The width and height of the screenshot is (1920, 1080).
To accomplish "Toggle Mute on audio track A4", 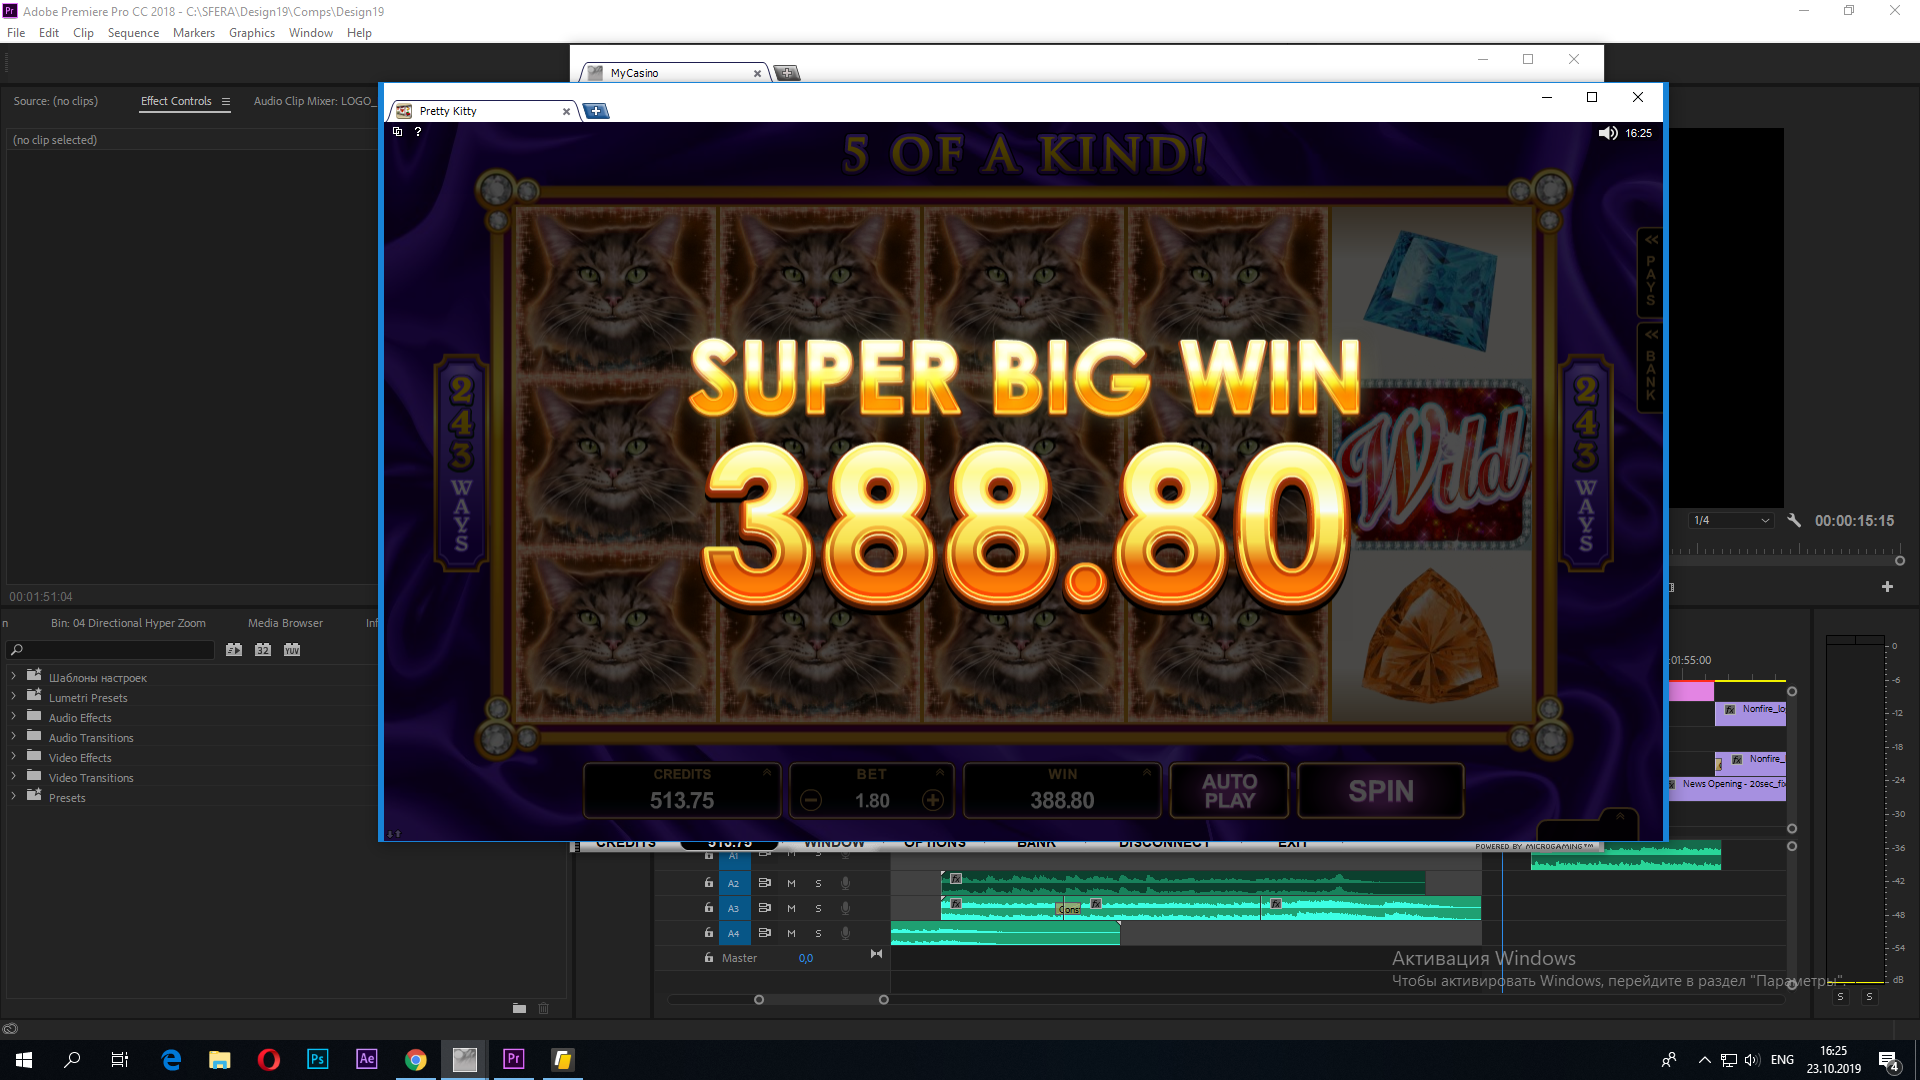I will [x=791, y=933].
